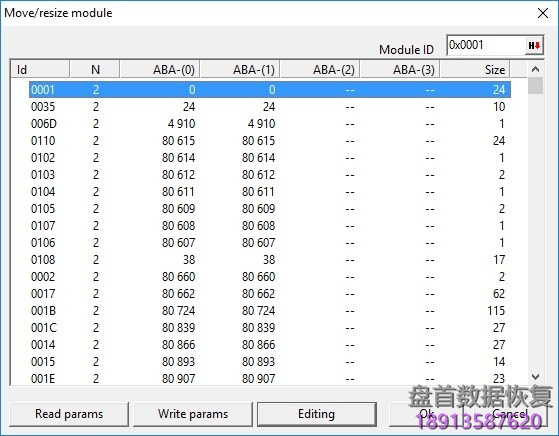559x436 pixels.
Task: Click the Editing button
Action: point(317,414)
